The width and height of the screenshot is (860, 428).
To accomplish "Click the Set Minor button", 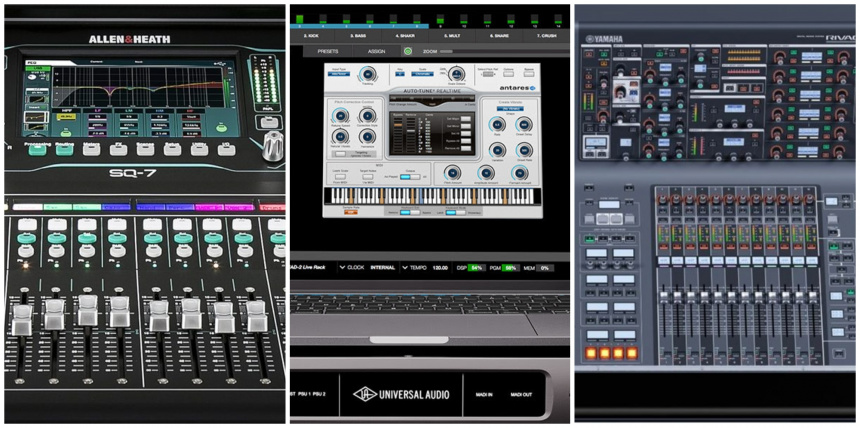I will (466, 126).
